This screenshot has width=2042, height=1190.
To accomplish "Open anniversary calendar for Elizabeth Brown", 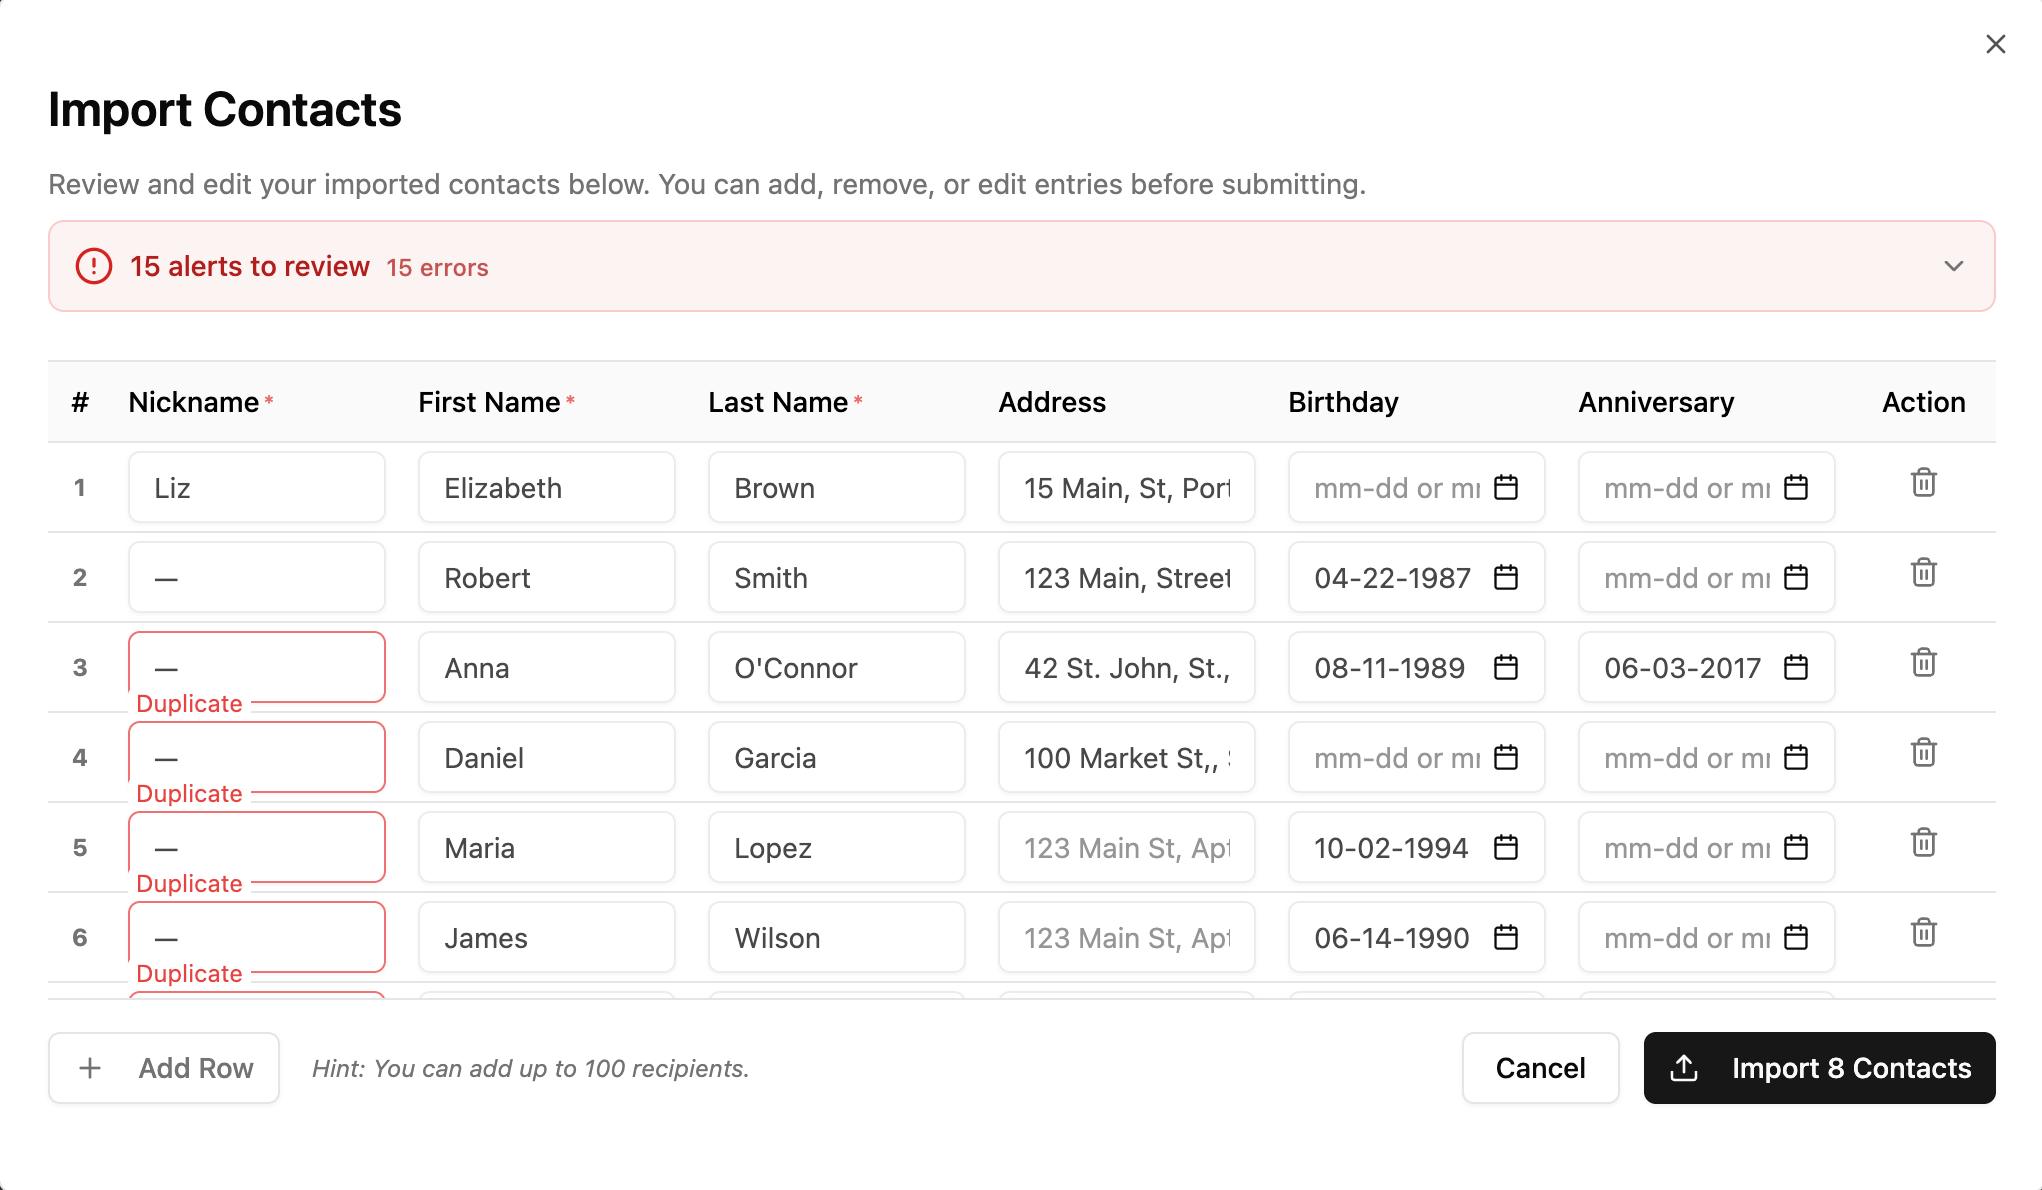I will [x=1795, y=487].
